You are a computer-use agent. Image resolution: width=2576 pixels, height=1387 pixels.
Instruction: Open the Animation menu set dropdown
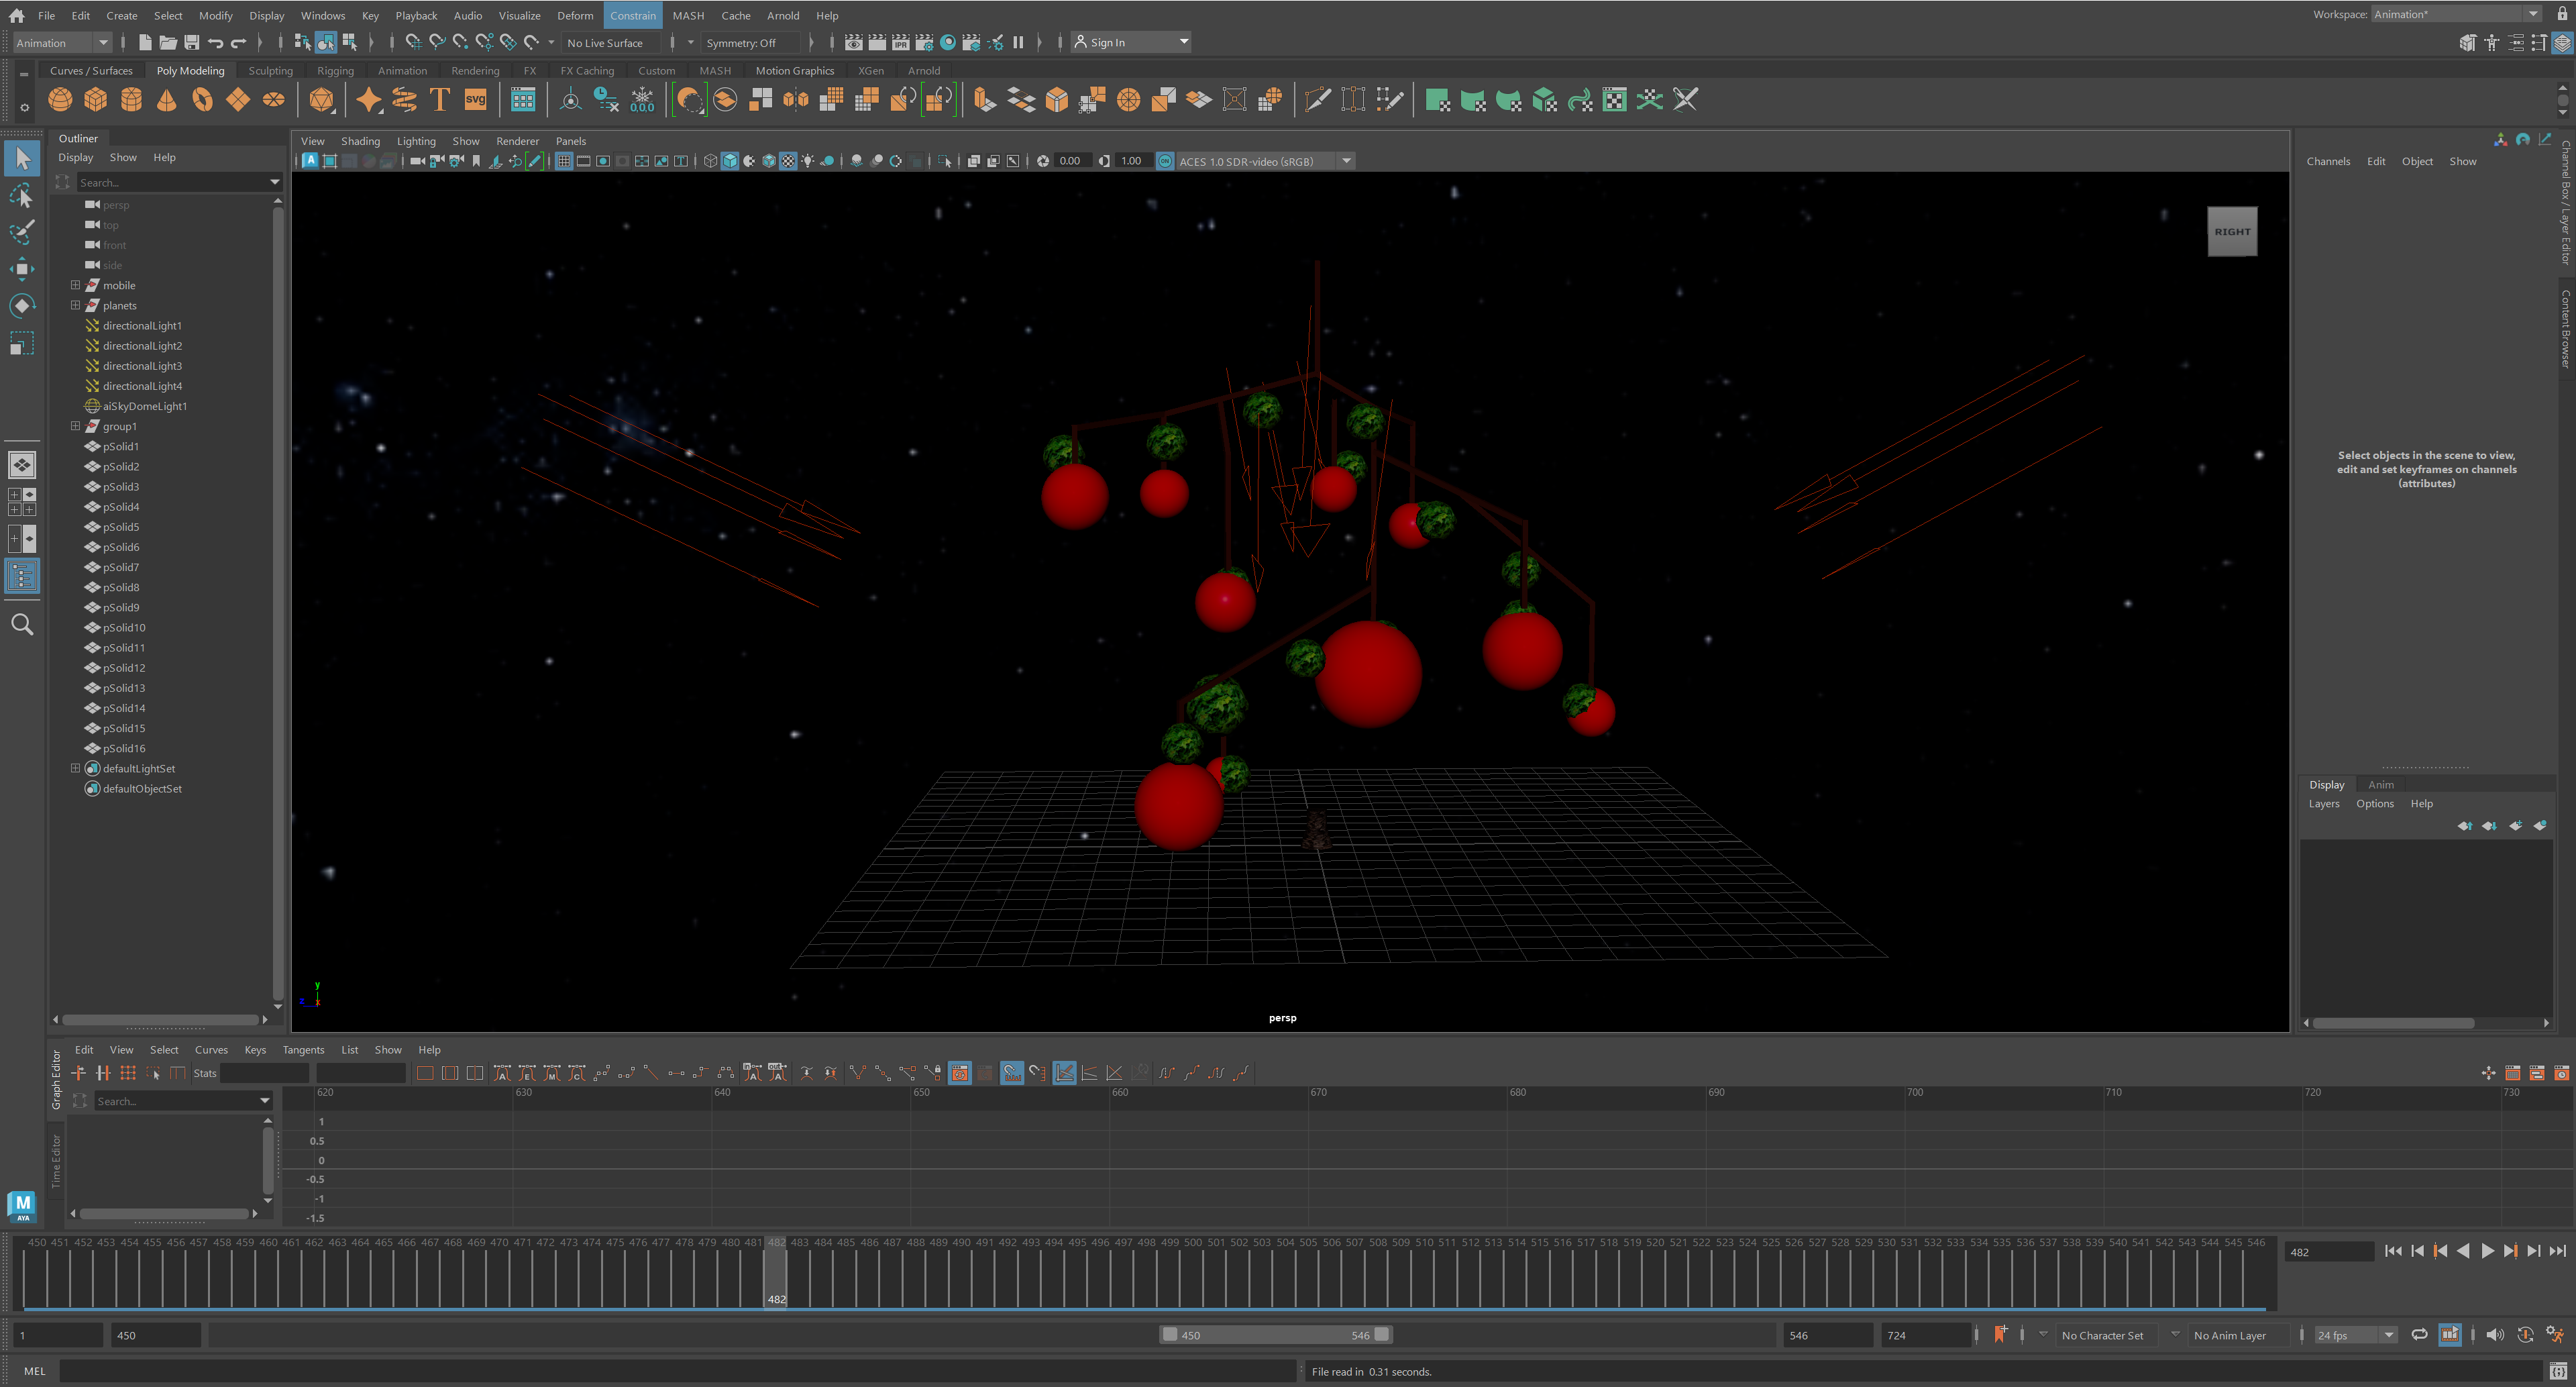62,43
